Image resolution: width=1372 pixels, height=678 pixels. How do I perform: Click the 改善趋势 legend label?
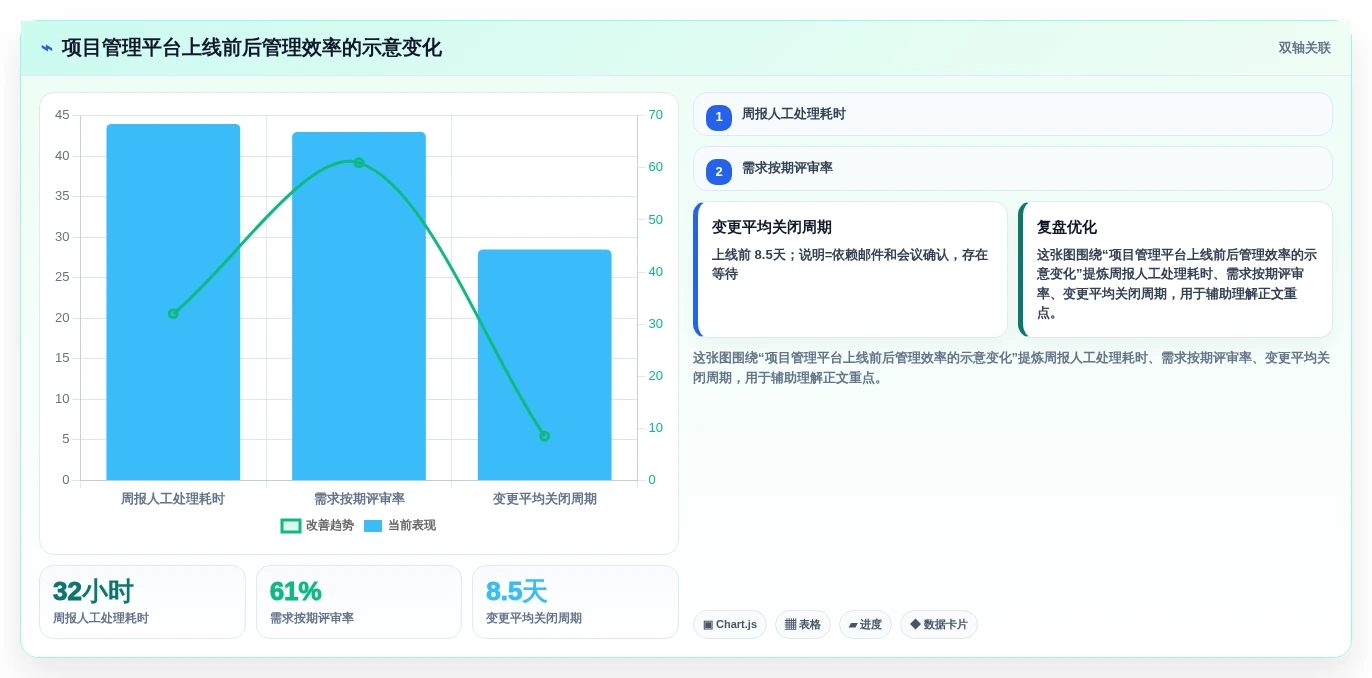click(x=330, y=526)
